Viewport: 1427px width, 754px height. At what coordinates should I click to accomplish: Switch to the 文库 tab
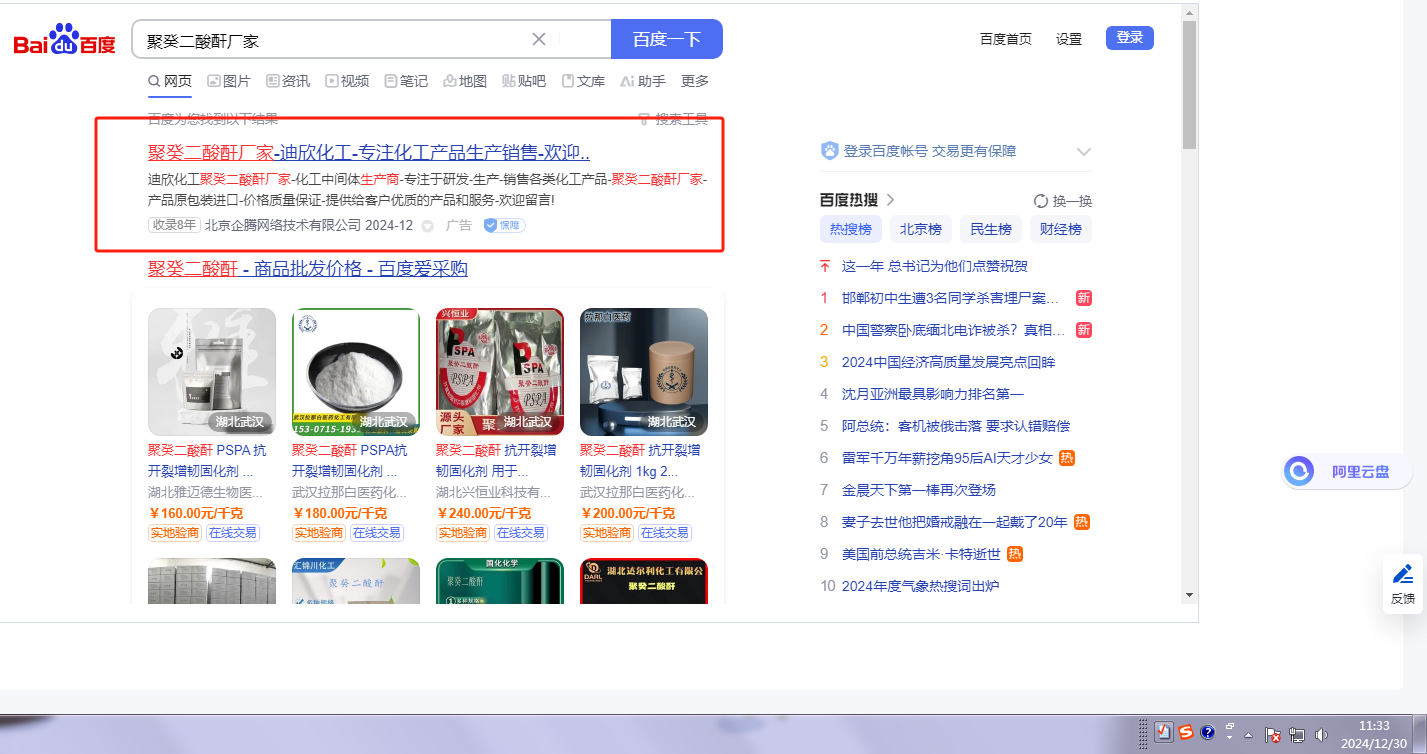point(583,81)
